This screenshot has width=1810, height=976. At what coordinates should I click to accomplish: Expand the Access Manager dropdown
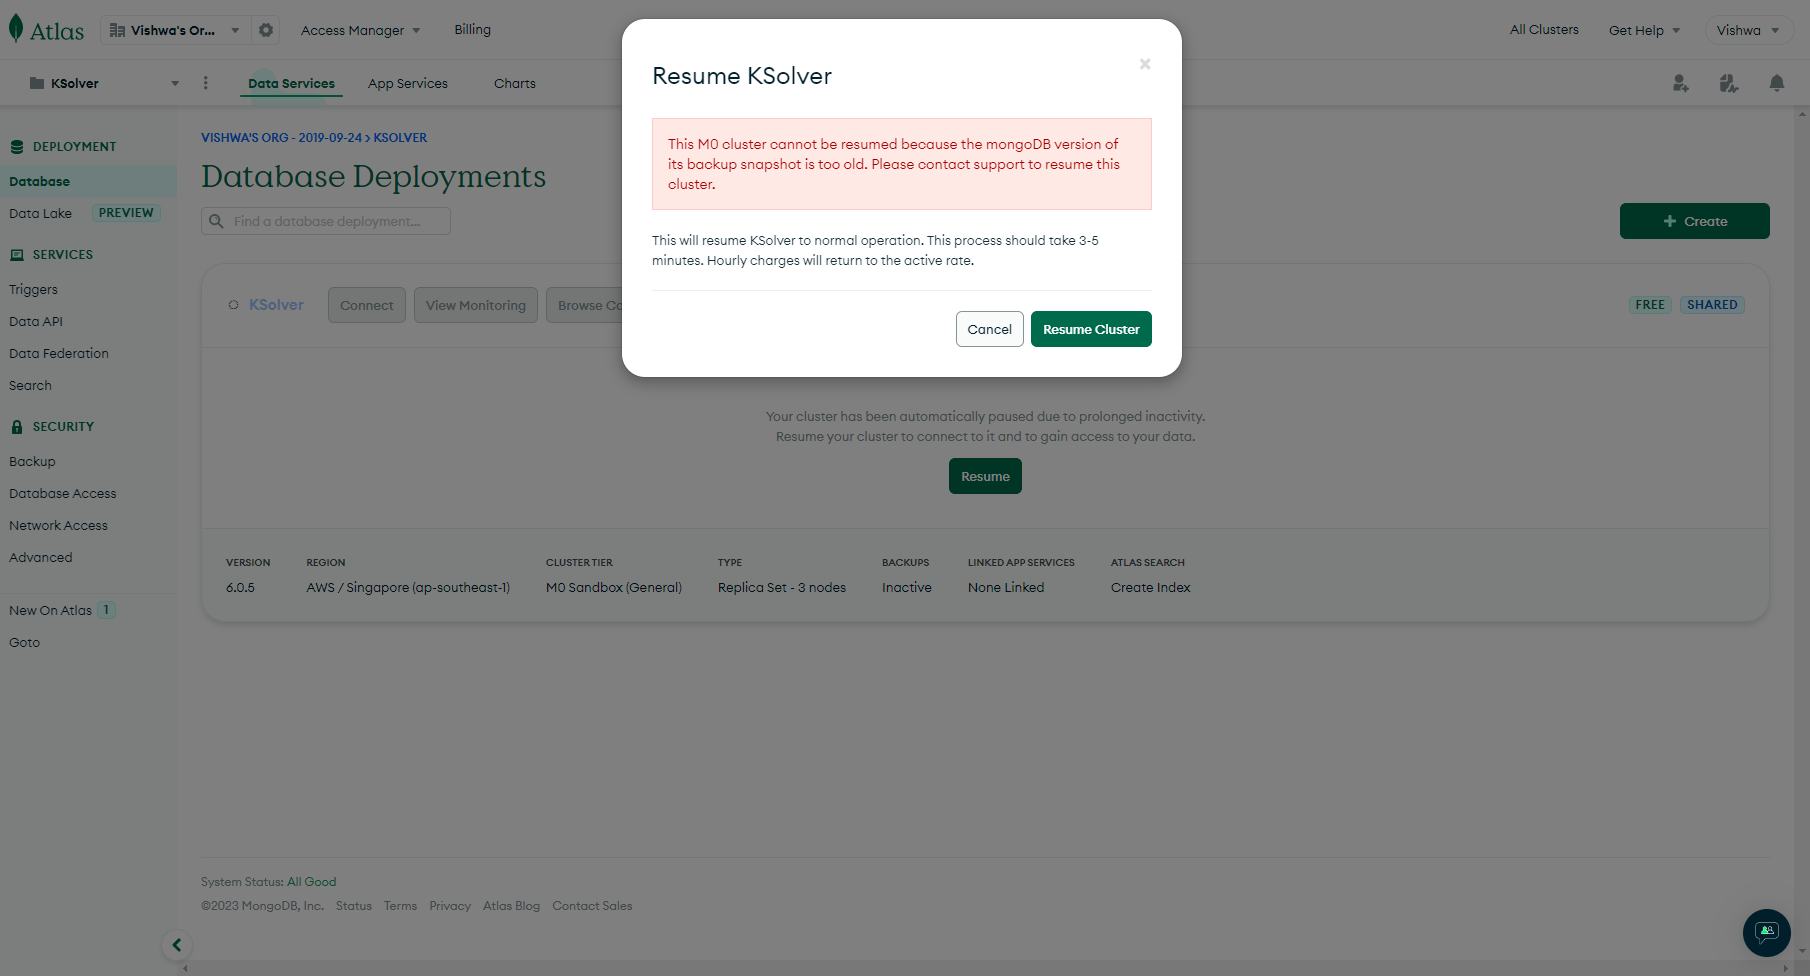pos(361,30)
